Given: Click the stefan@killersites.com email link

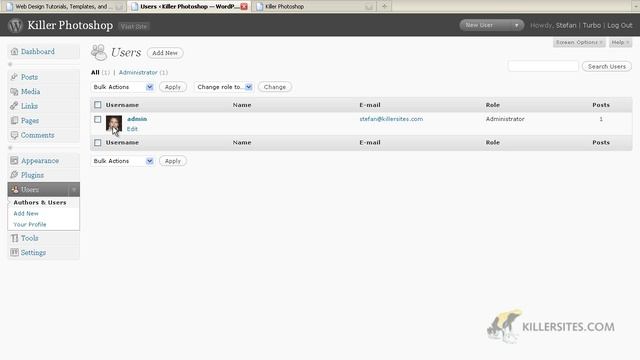Looking at the screenshot, I should (391, 119).
